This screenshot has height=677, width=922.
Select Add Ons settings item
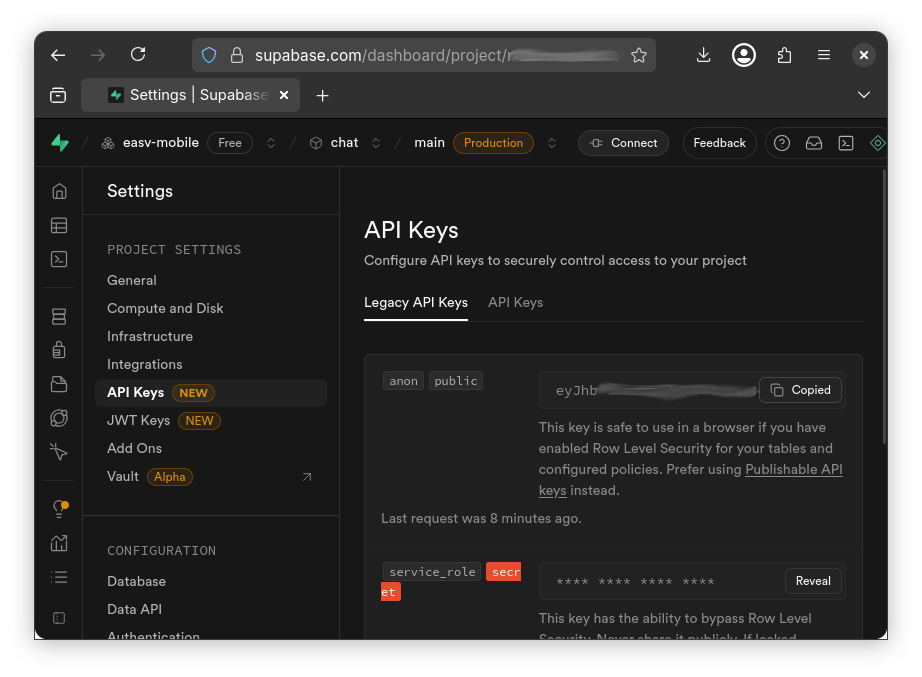tap(134, 448)
